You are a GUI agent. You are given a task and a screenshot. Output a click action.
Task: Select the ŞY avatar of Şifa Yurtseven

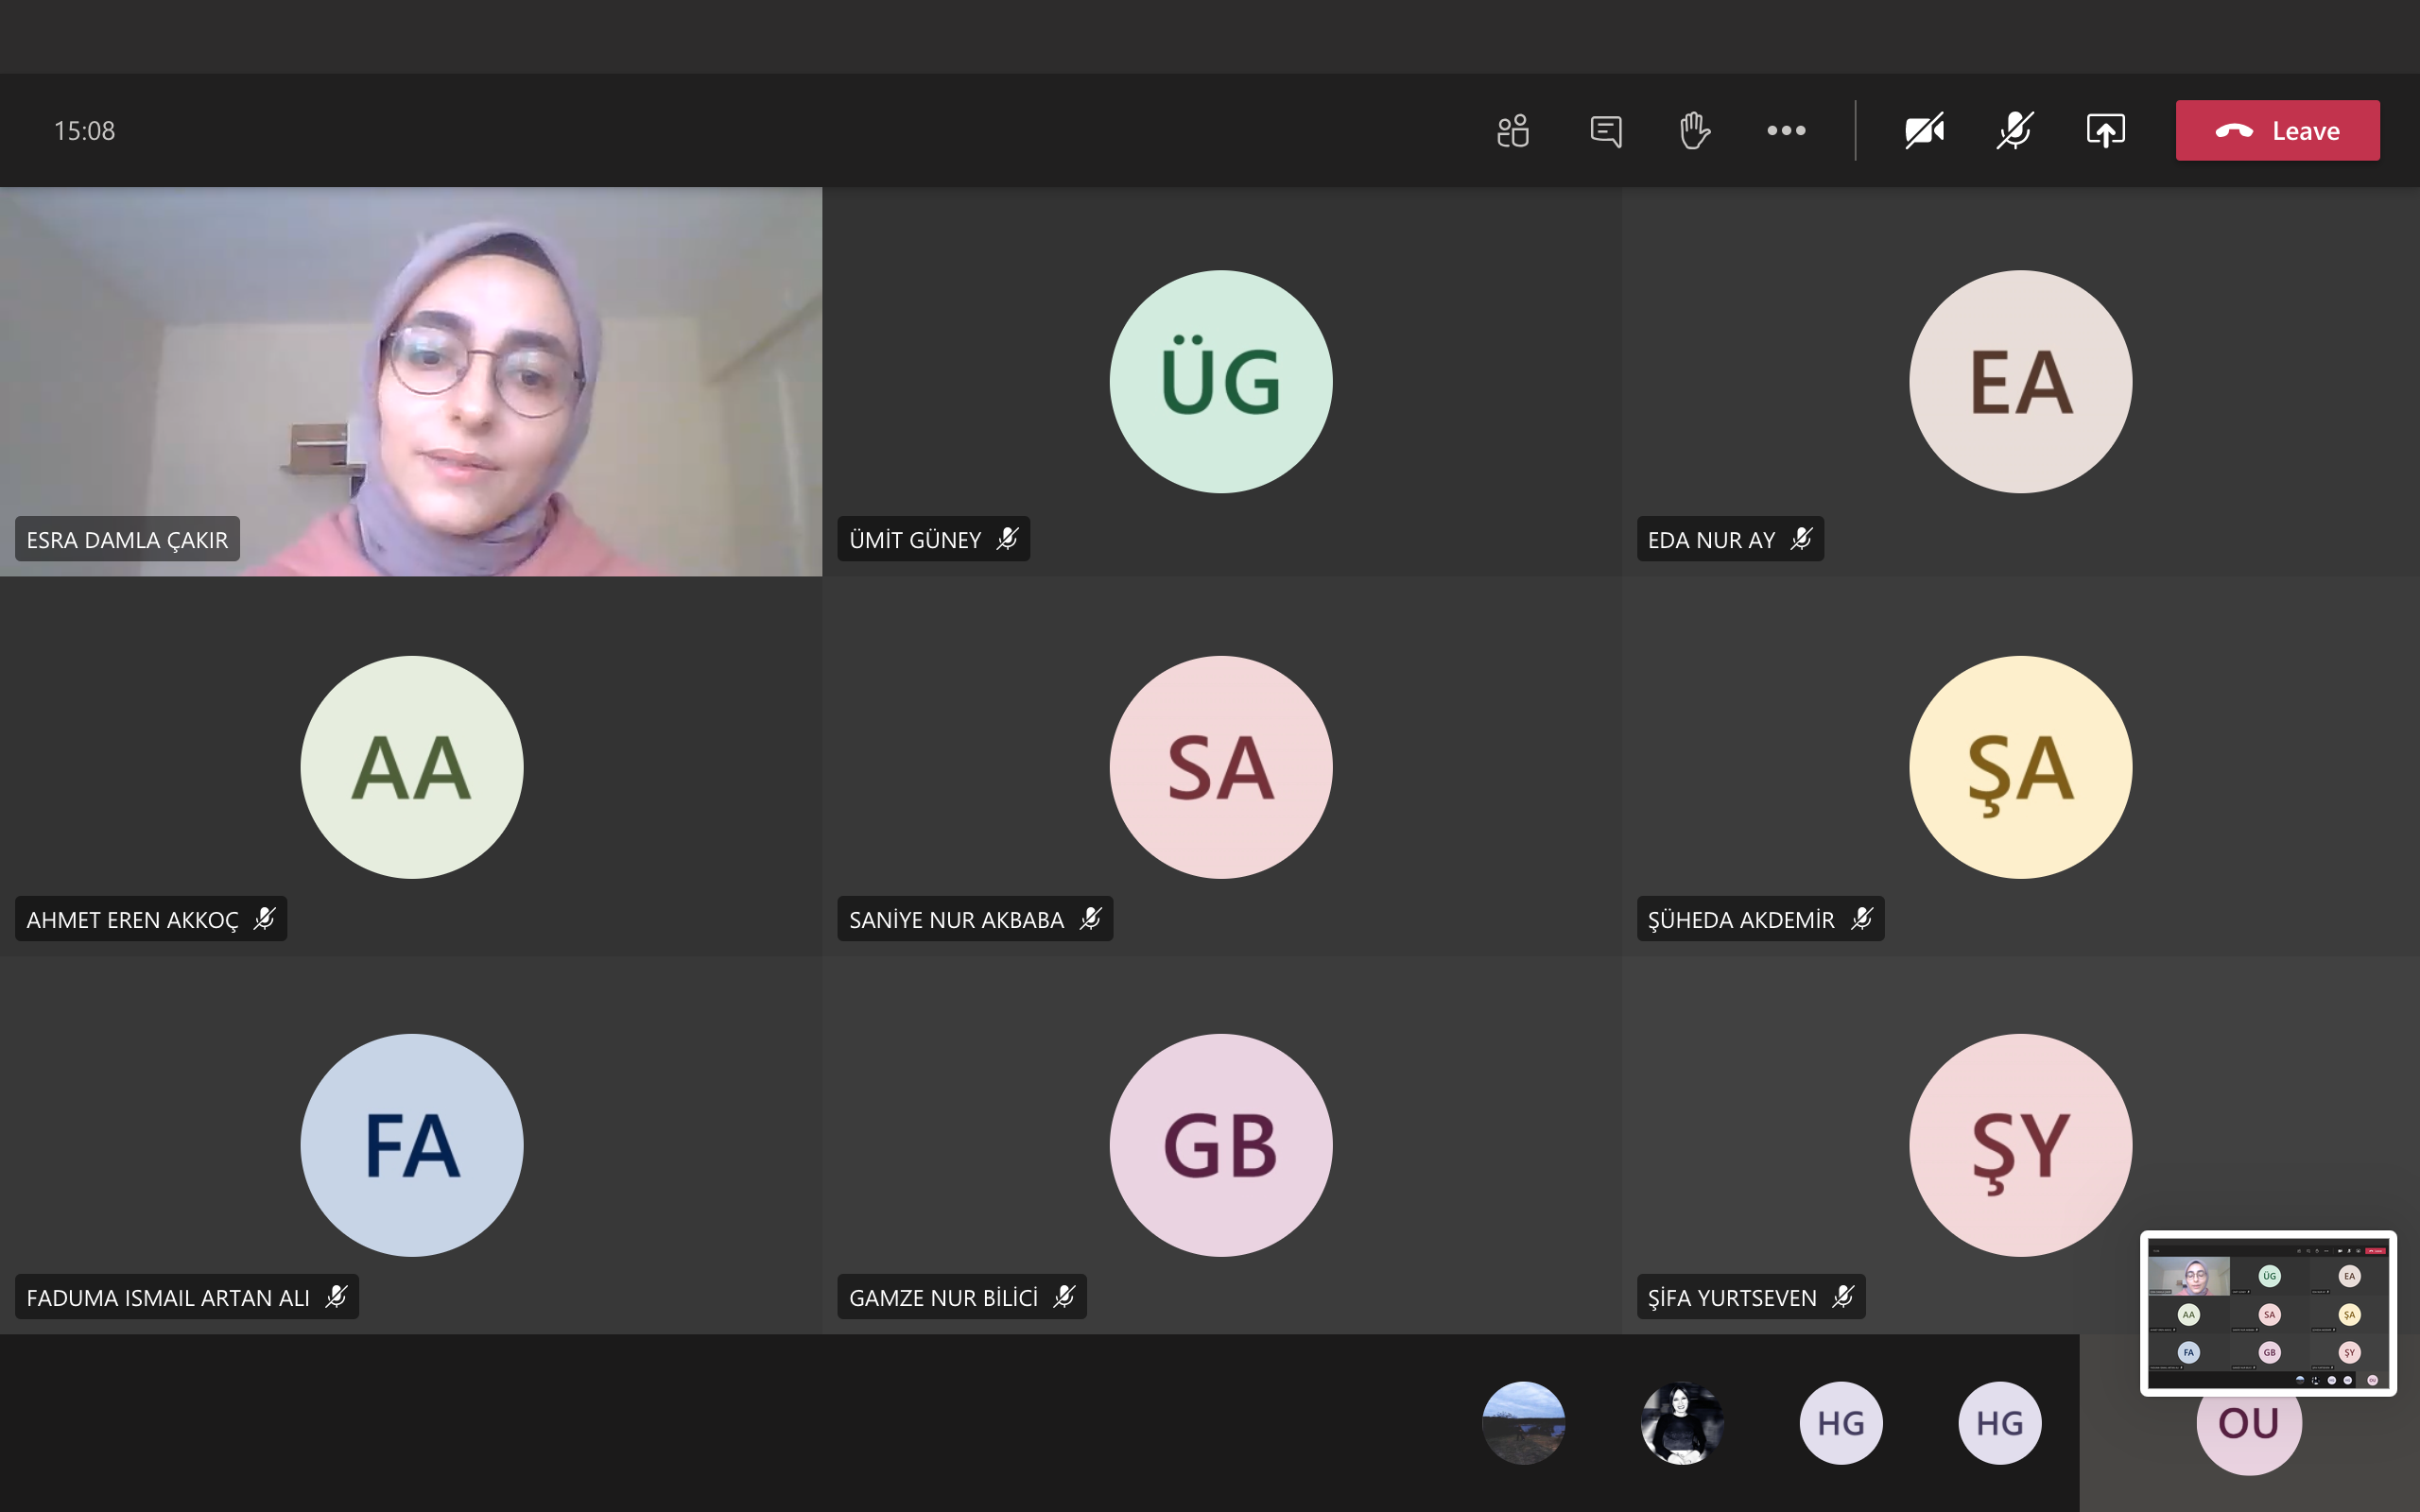[x=2020, y=1145]
